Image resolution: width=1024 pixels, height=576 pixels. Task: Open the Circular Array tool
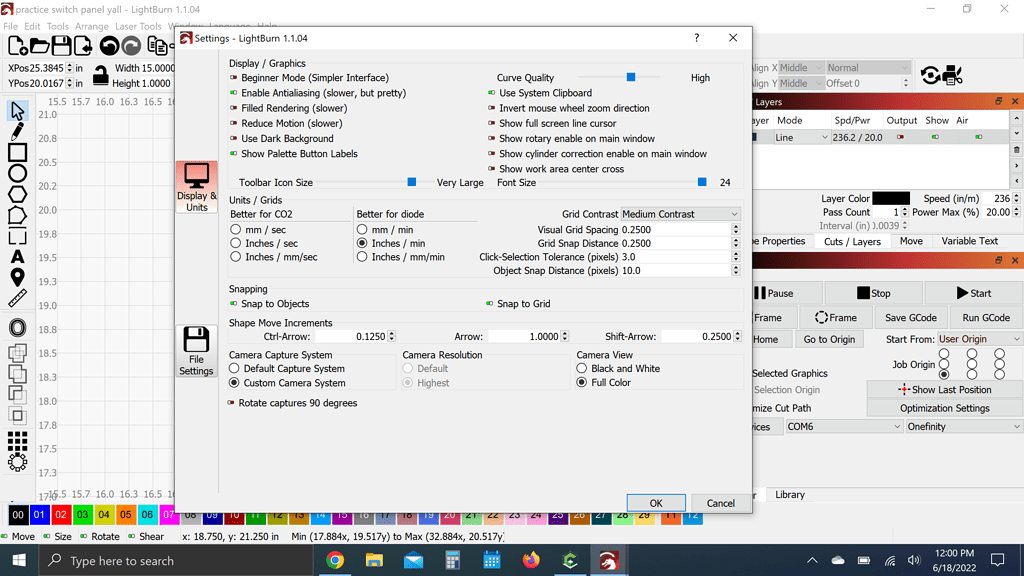(x=18, y=462)
